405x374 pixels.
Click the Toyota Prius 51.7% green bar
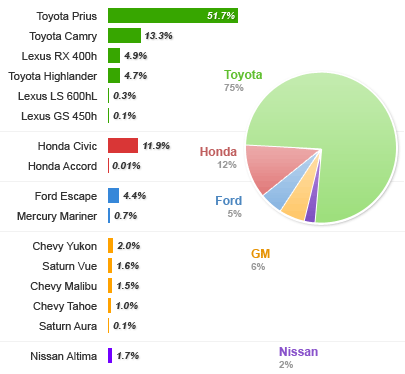coord(173,16)
